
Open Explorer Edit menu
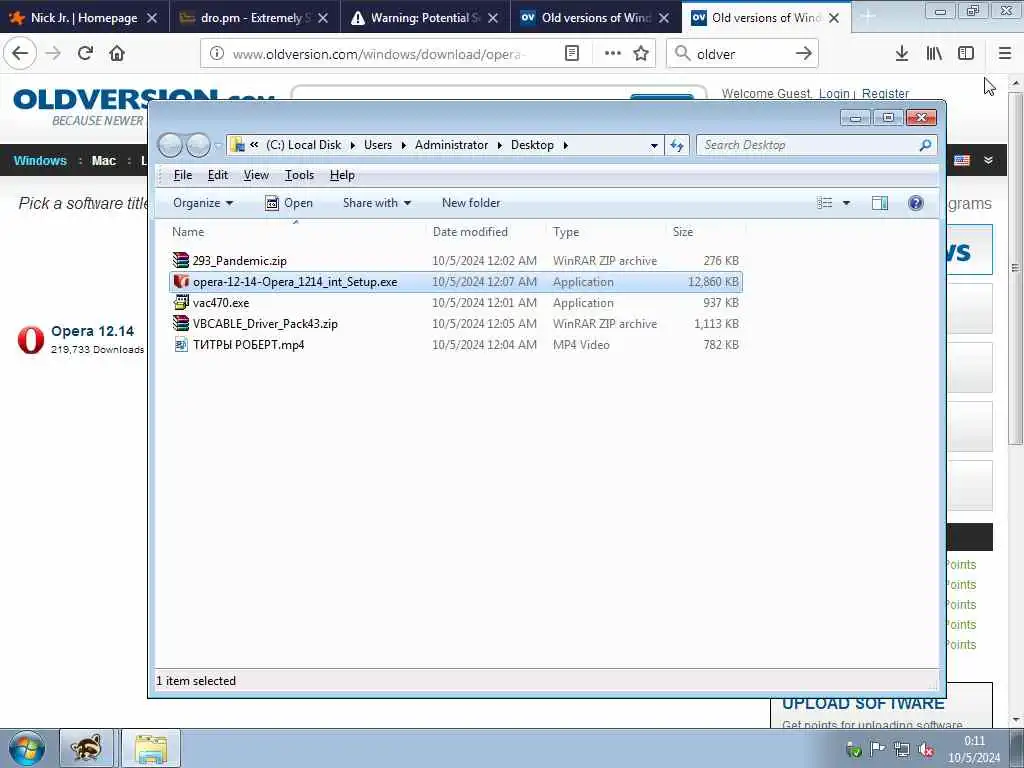[217, 175]
